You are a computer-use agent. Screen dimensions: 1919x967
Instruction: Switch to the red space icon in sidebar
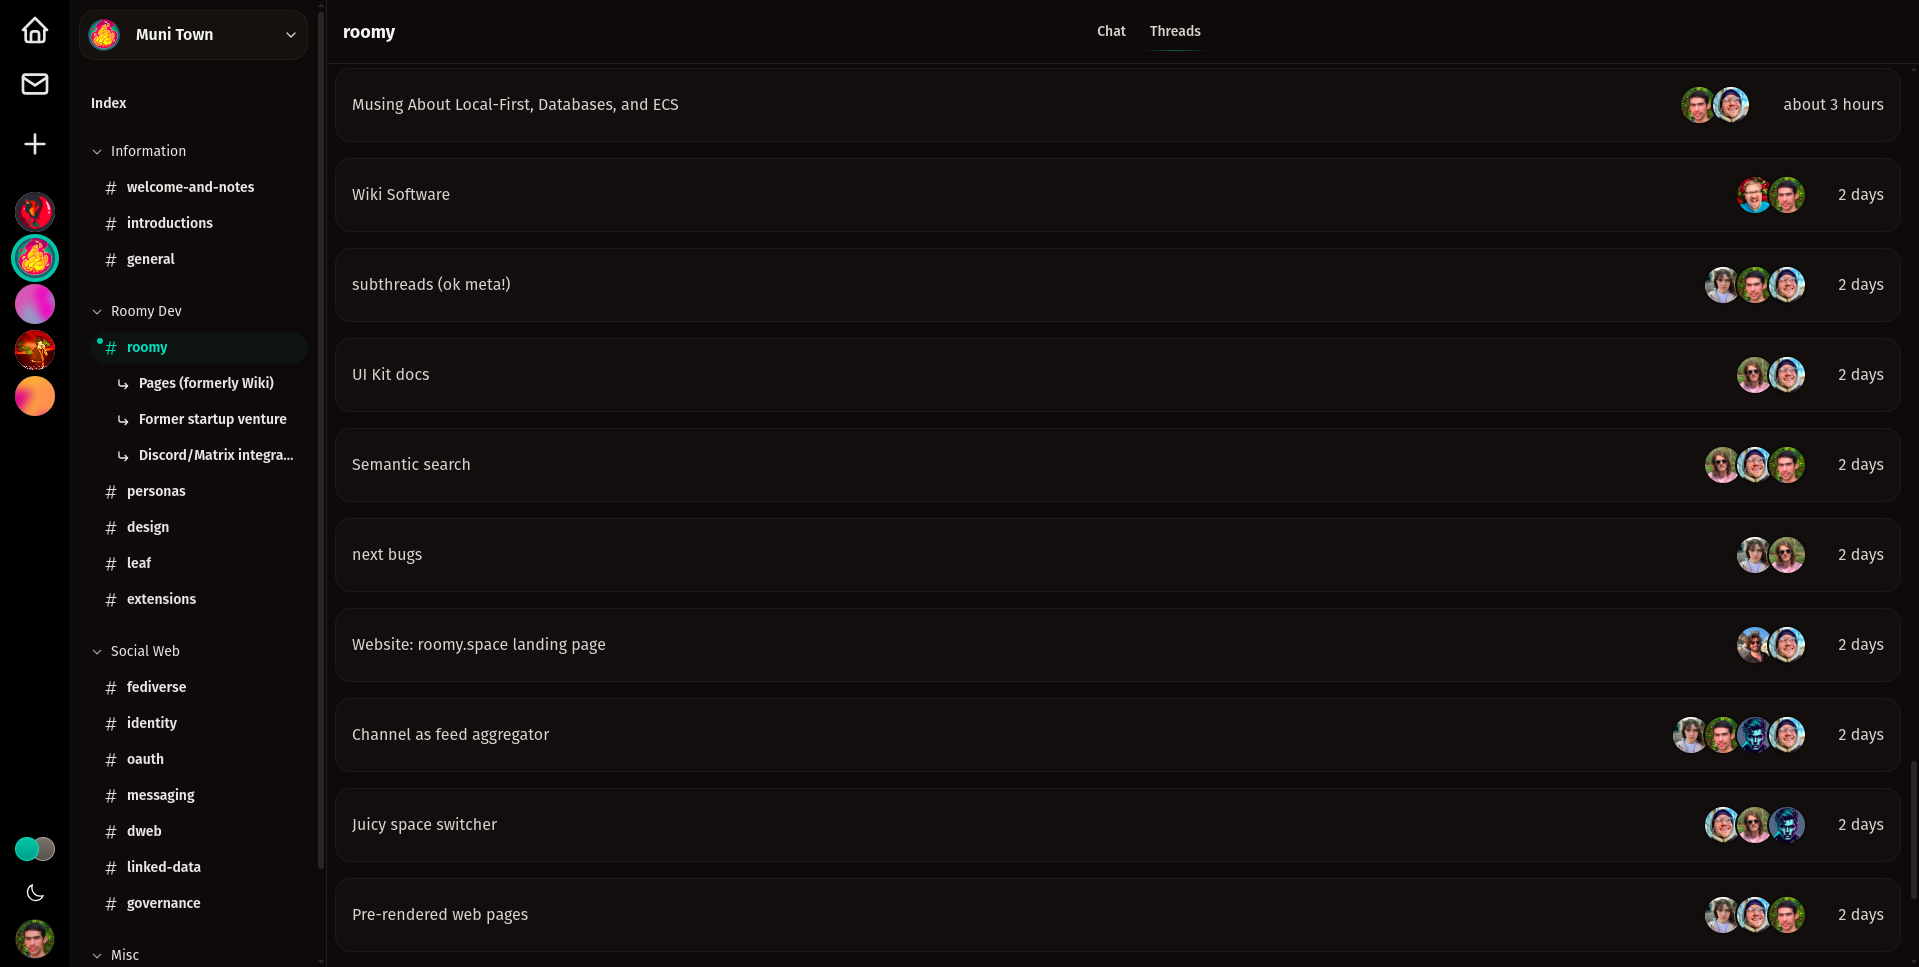coord(35,212)
